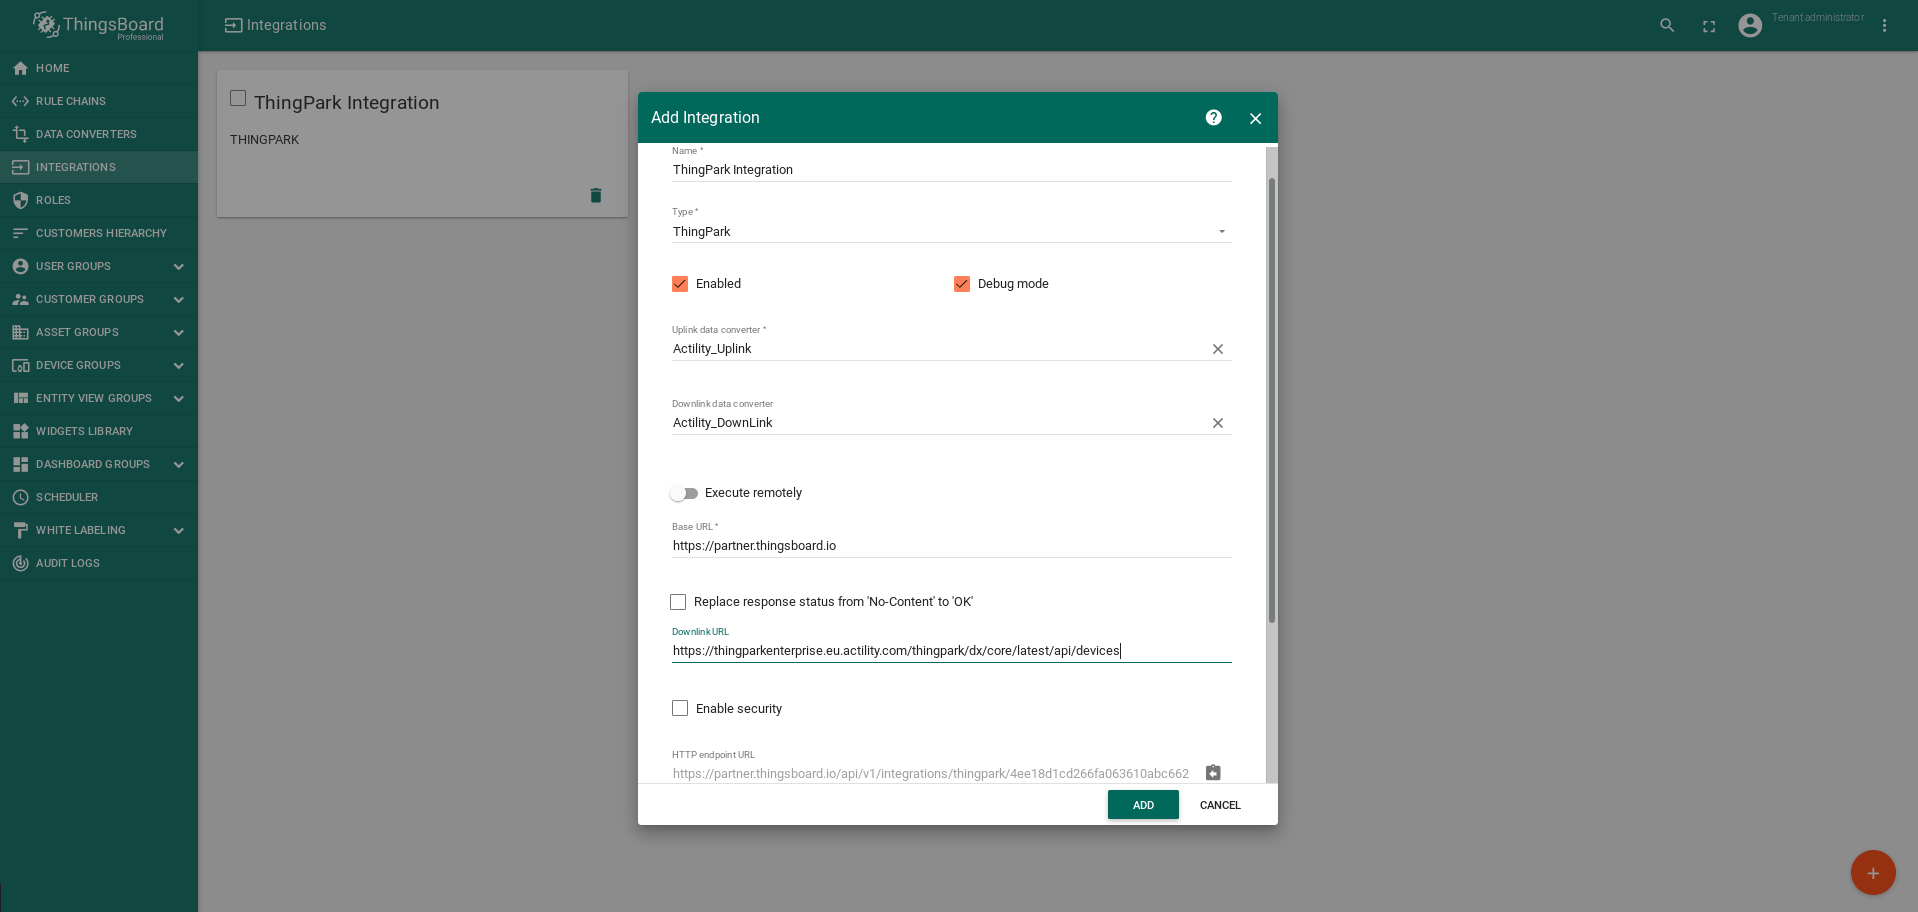Uncheck the Enabled checkbox
Image resolution: width=1918 pixels, height=912 pixels.
click(x=680, y=284)
